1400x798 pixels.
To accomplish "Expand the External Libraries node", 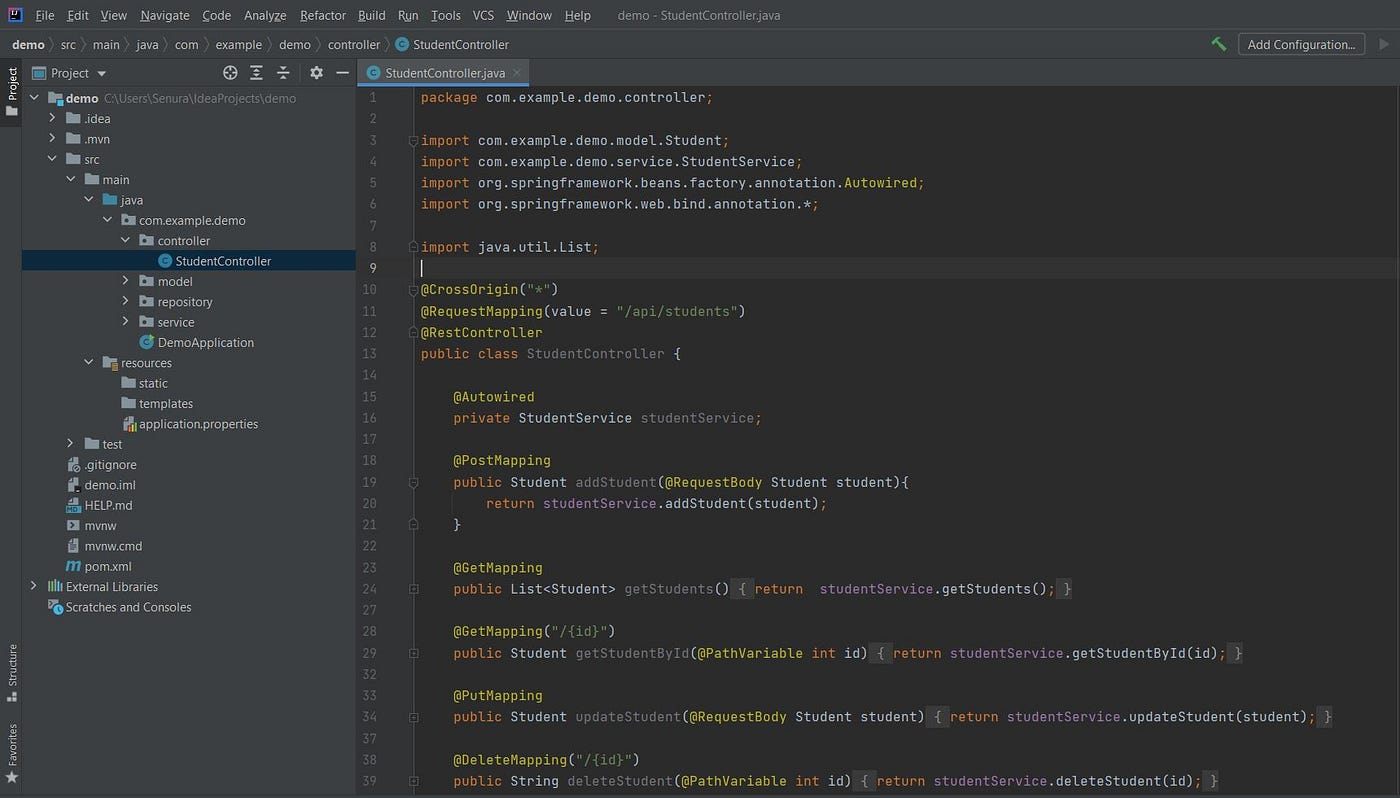I will [x=34, y=586].
